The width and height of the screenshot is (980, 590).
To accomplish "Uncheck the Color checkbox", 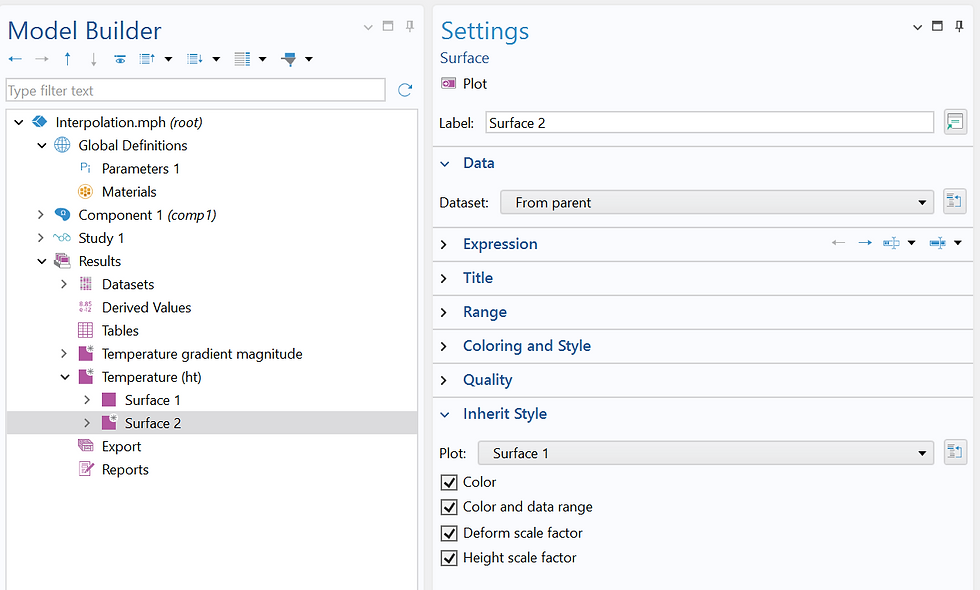I will (449, 482).
